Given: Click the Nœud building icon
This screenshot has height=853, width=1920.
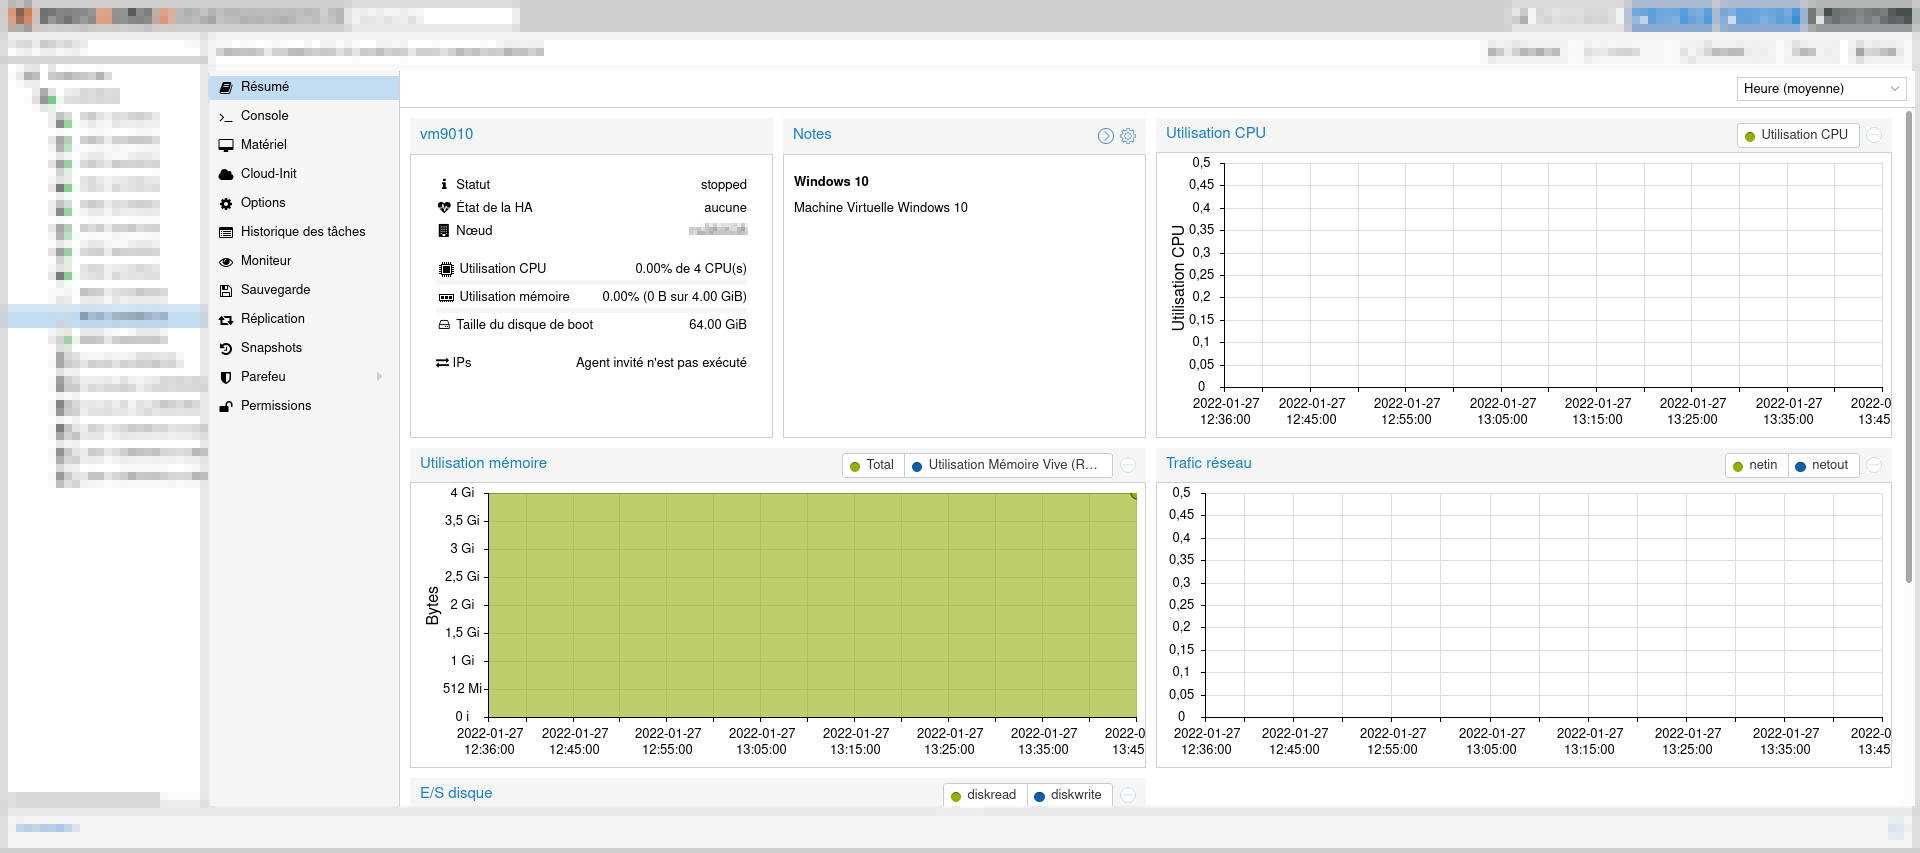Looking at the screenshot, I should pyautogui.click(x=444, y=231).
